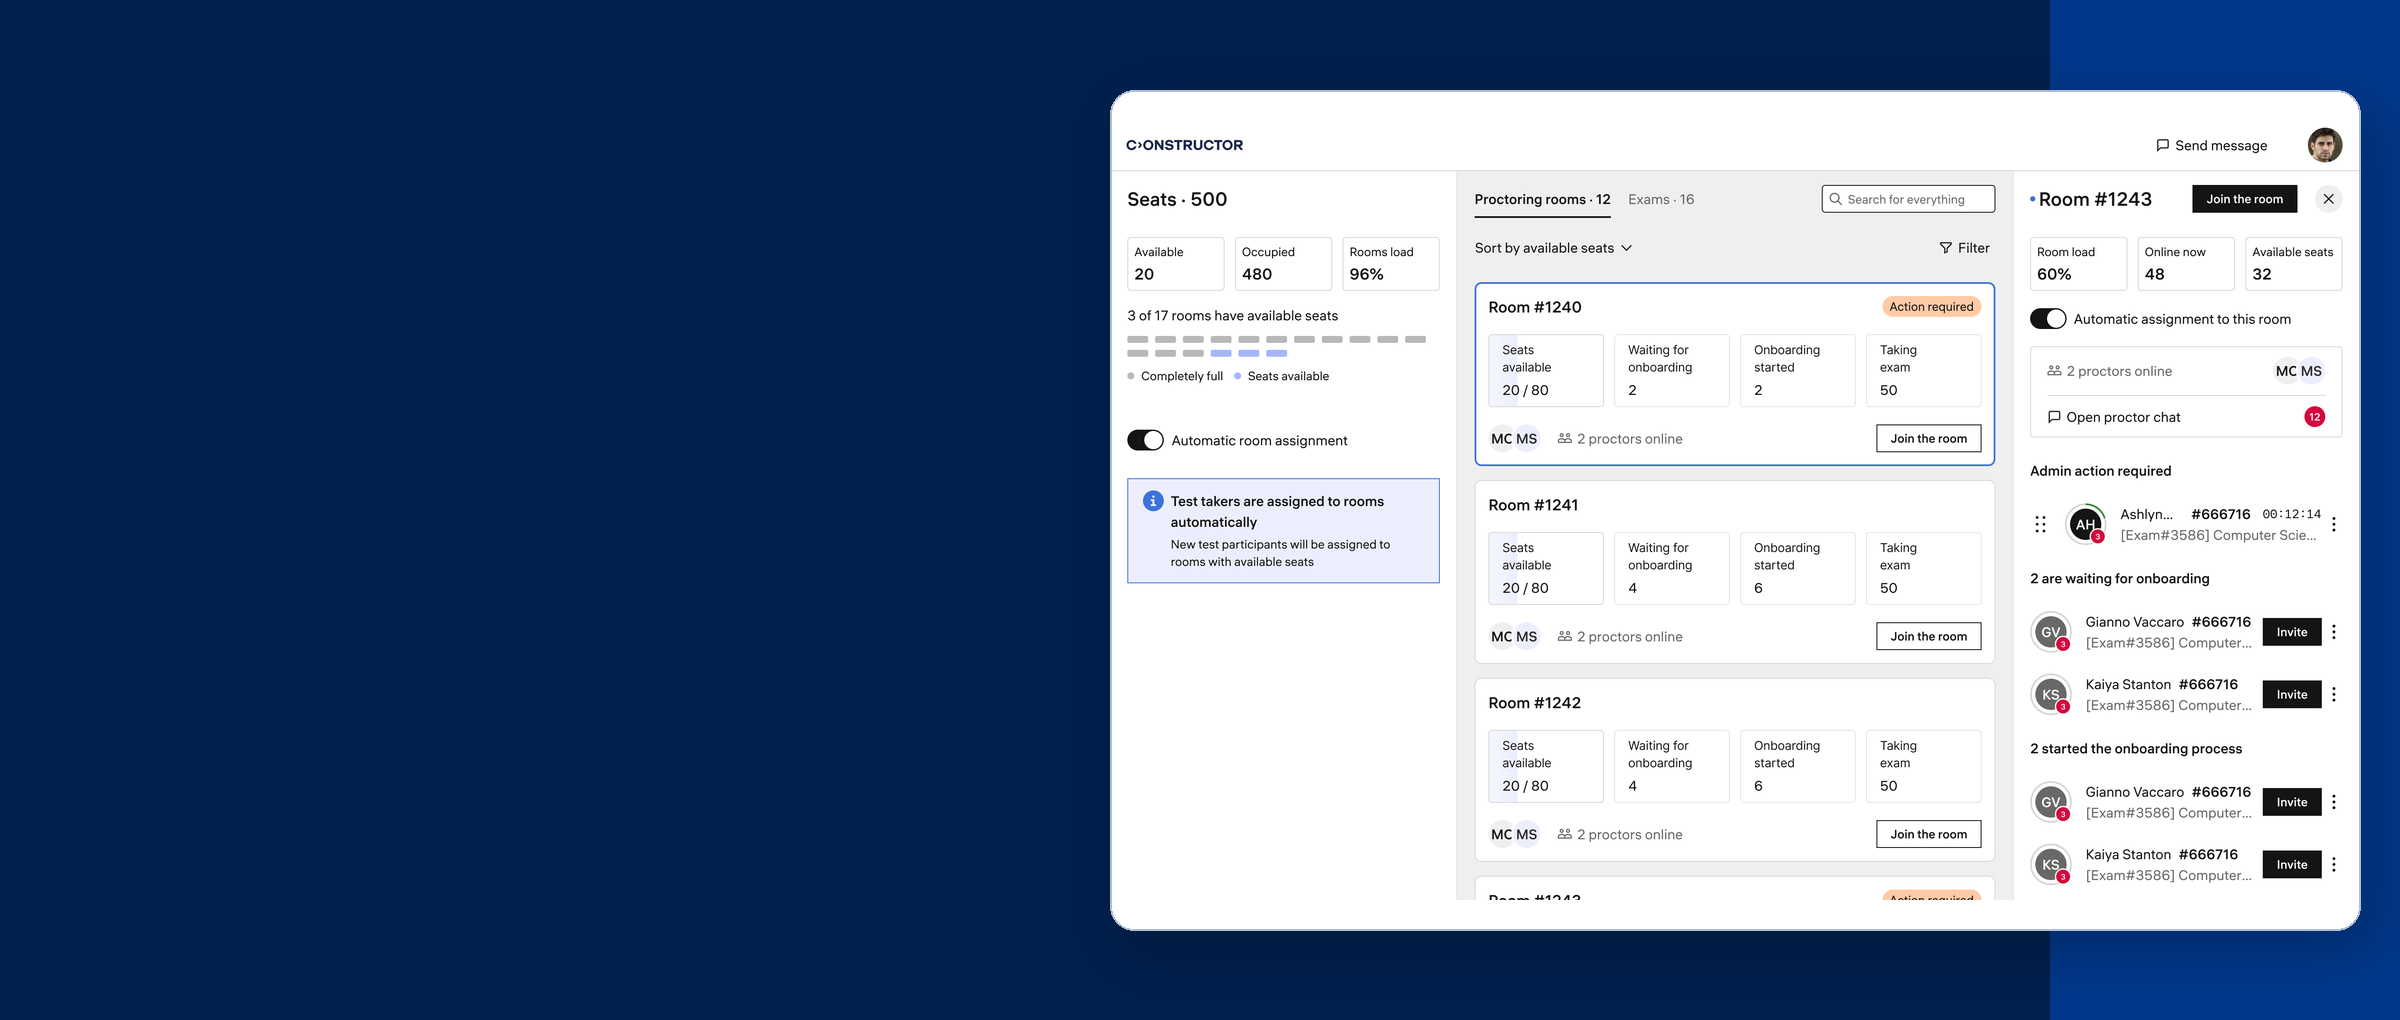Invite Gianno Vaccaro waiting for onboarding
The image size is (2400, 1020).
pyautogui.click(x=2291, y=632)
